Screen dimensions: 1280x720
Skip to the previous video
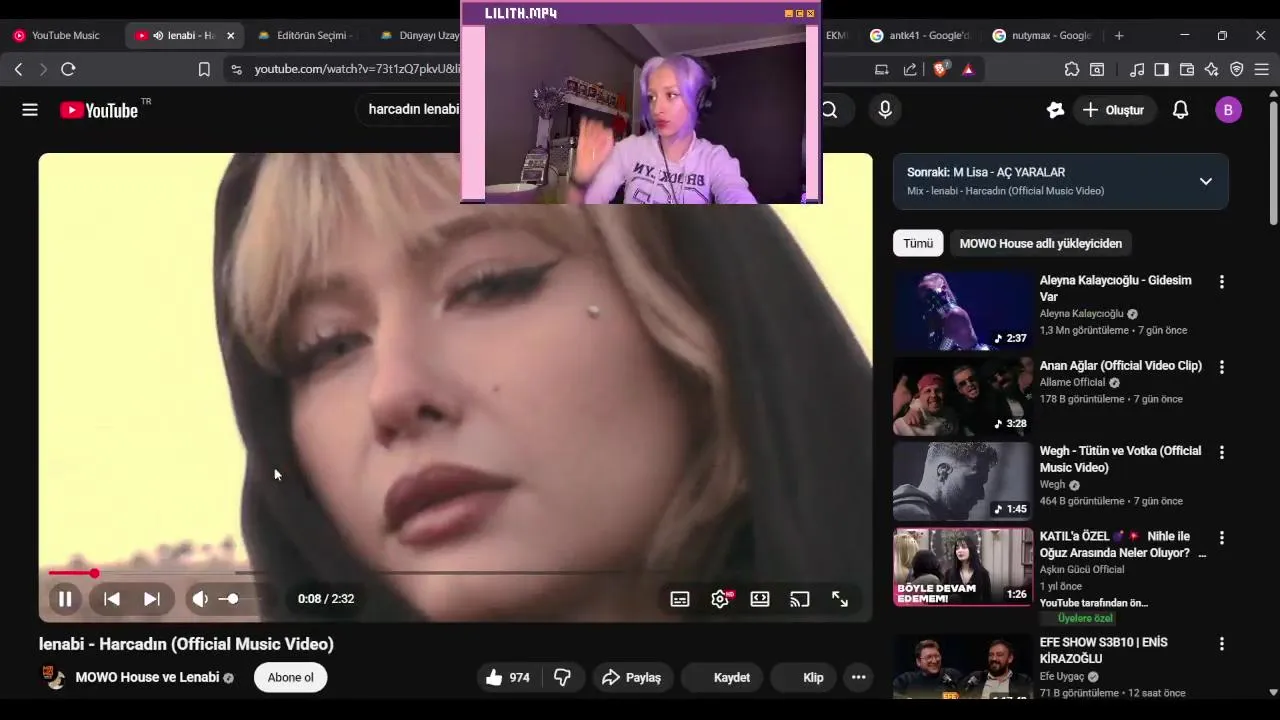tap(112, 599)
